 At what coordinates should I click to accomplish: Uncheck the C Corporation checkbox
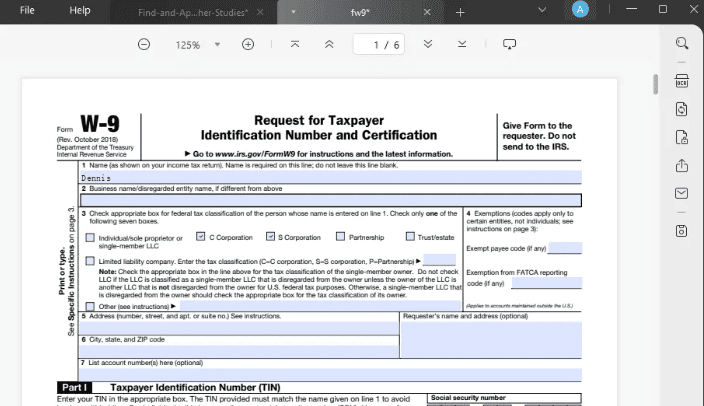pyautogui.click(x=201, y=236)
